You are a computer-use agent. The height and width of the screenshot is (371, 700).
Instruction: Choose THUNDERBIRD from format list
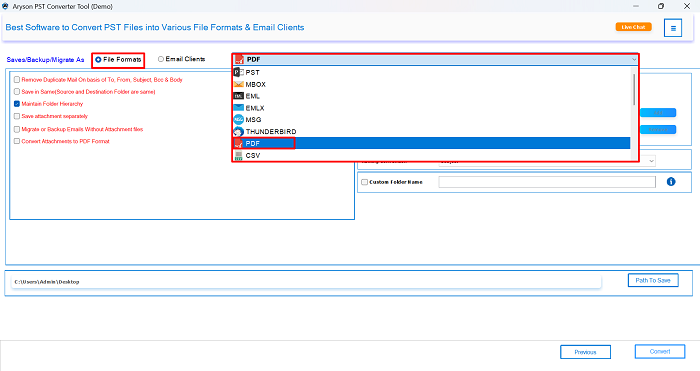point(431,132)
